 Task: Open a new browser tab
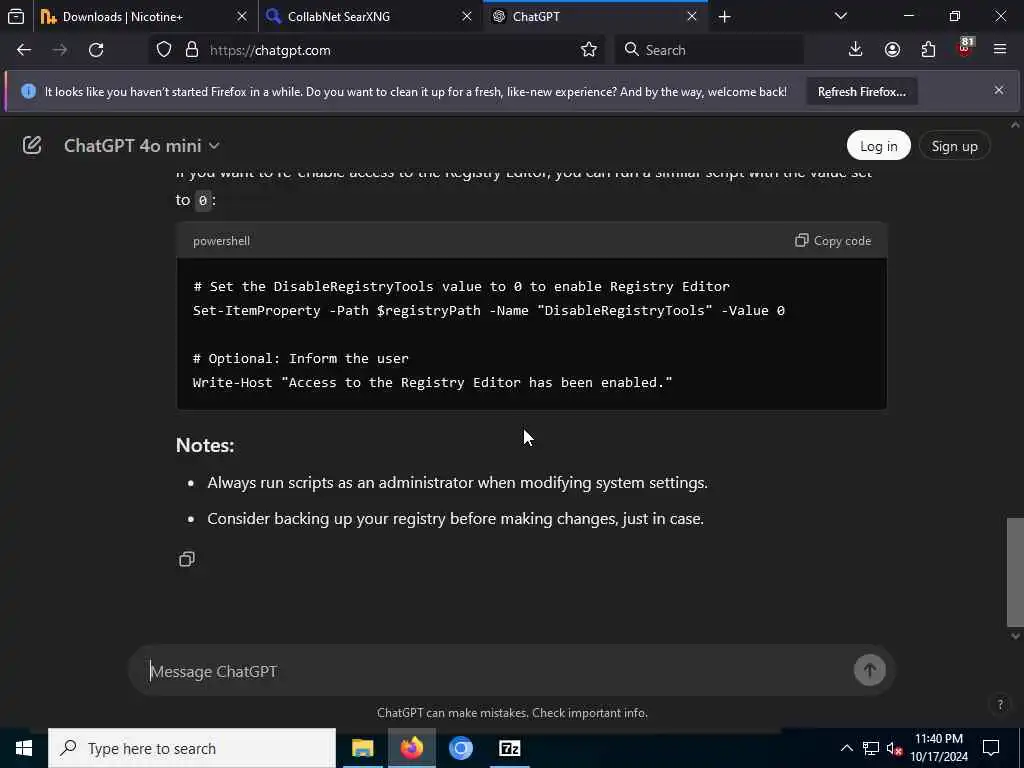pyautogui.click(x=724, y=17)
